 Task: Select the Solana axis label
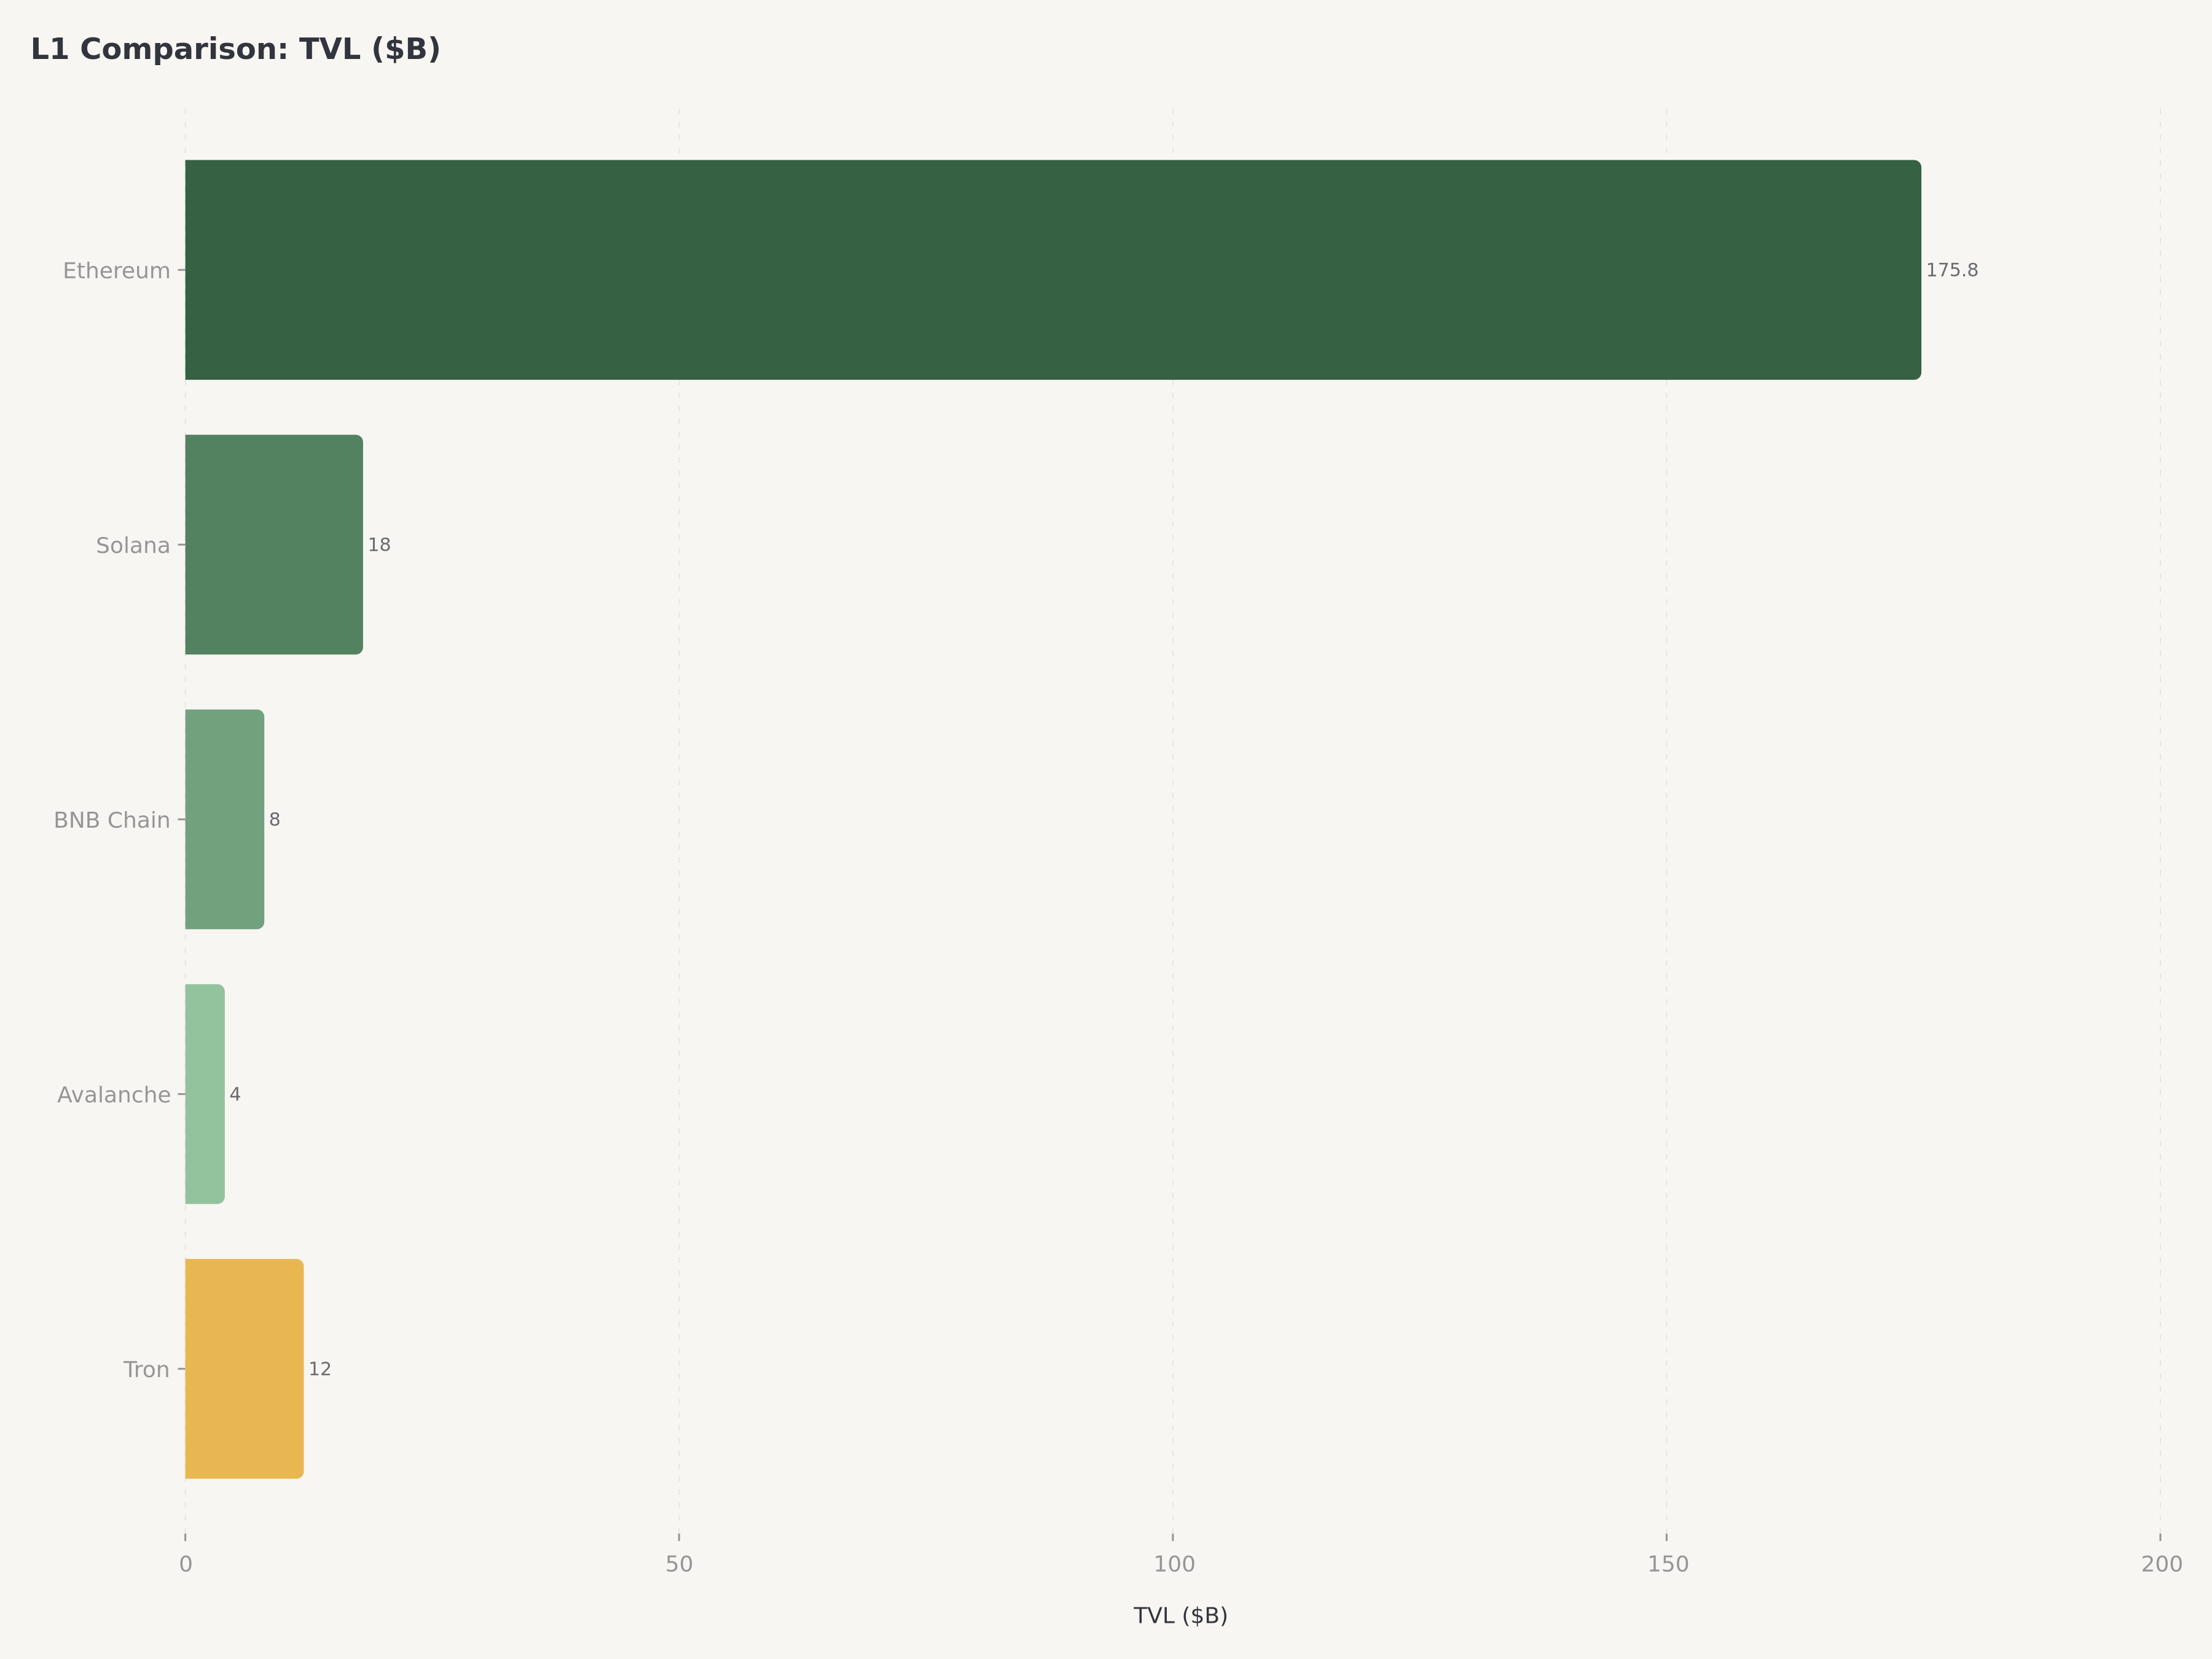[x=133, y=546]
